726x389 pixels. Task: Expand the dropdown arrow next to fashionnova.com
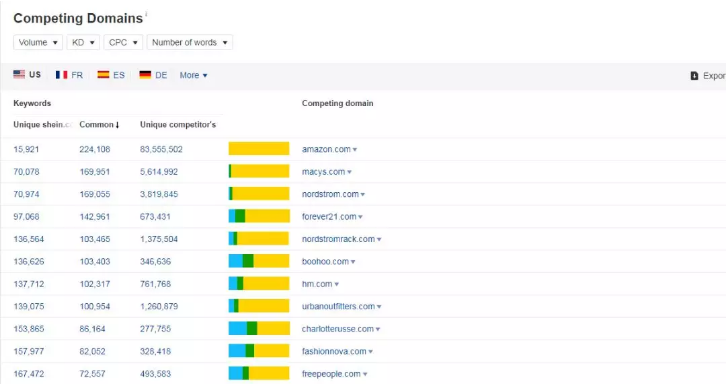(370, 352)
